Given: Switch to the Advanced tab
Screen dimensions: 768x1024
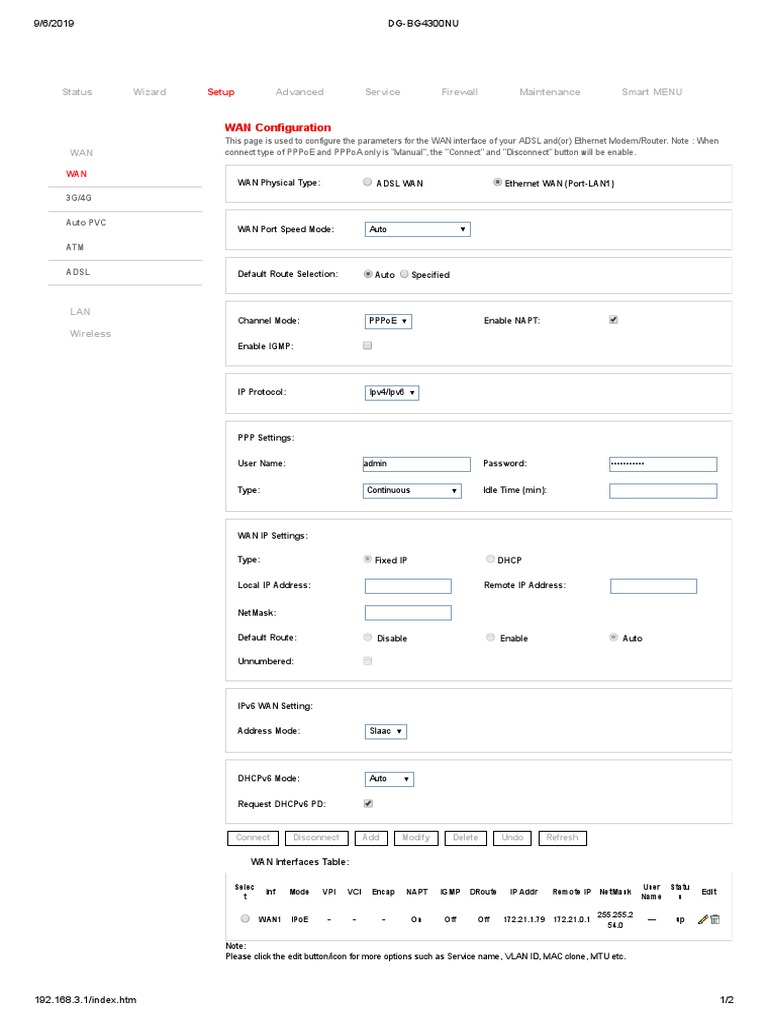Looking at the screenshot, I should pyautogui.click(x=299, y=92).
